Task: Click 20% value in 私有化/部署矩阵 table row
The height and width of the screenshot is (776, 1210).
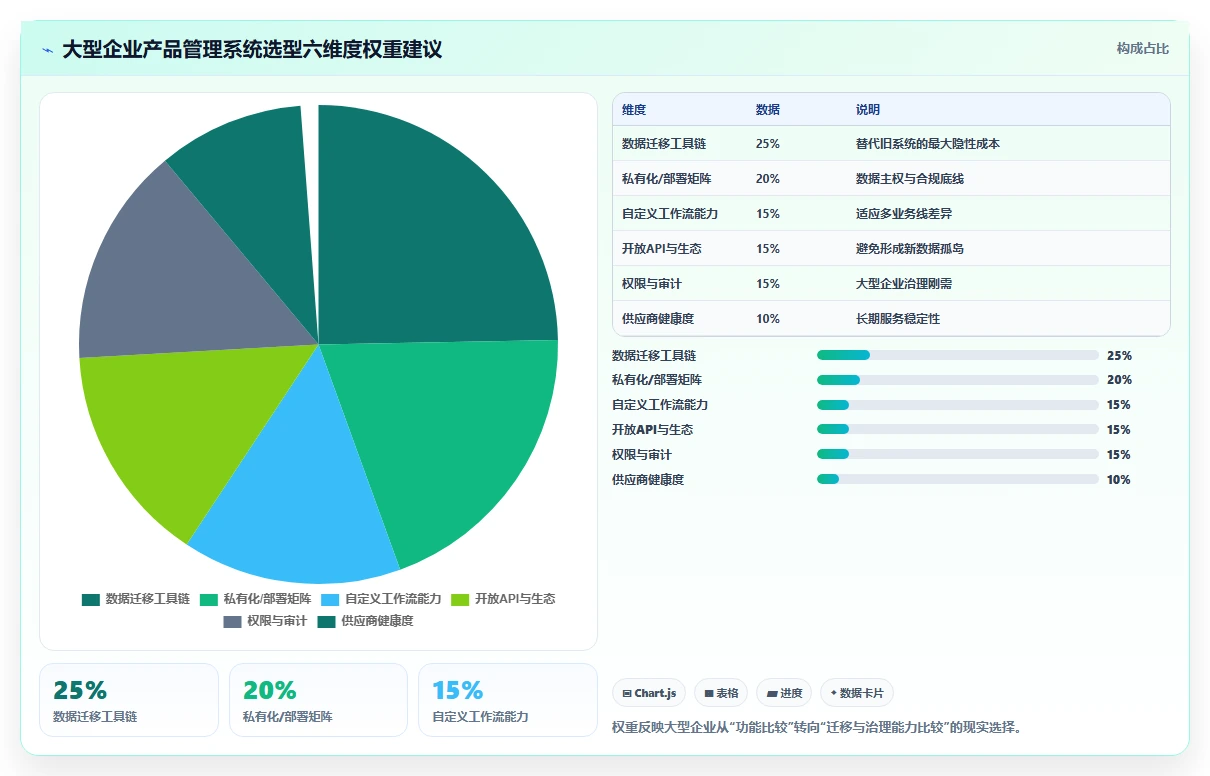Action: tap(768, 179)
